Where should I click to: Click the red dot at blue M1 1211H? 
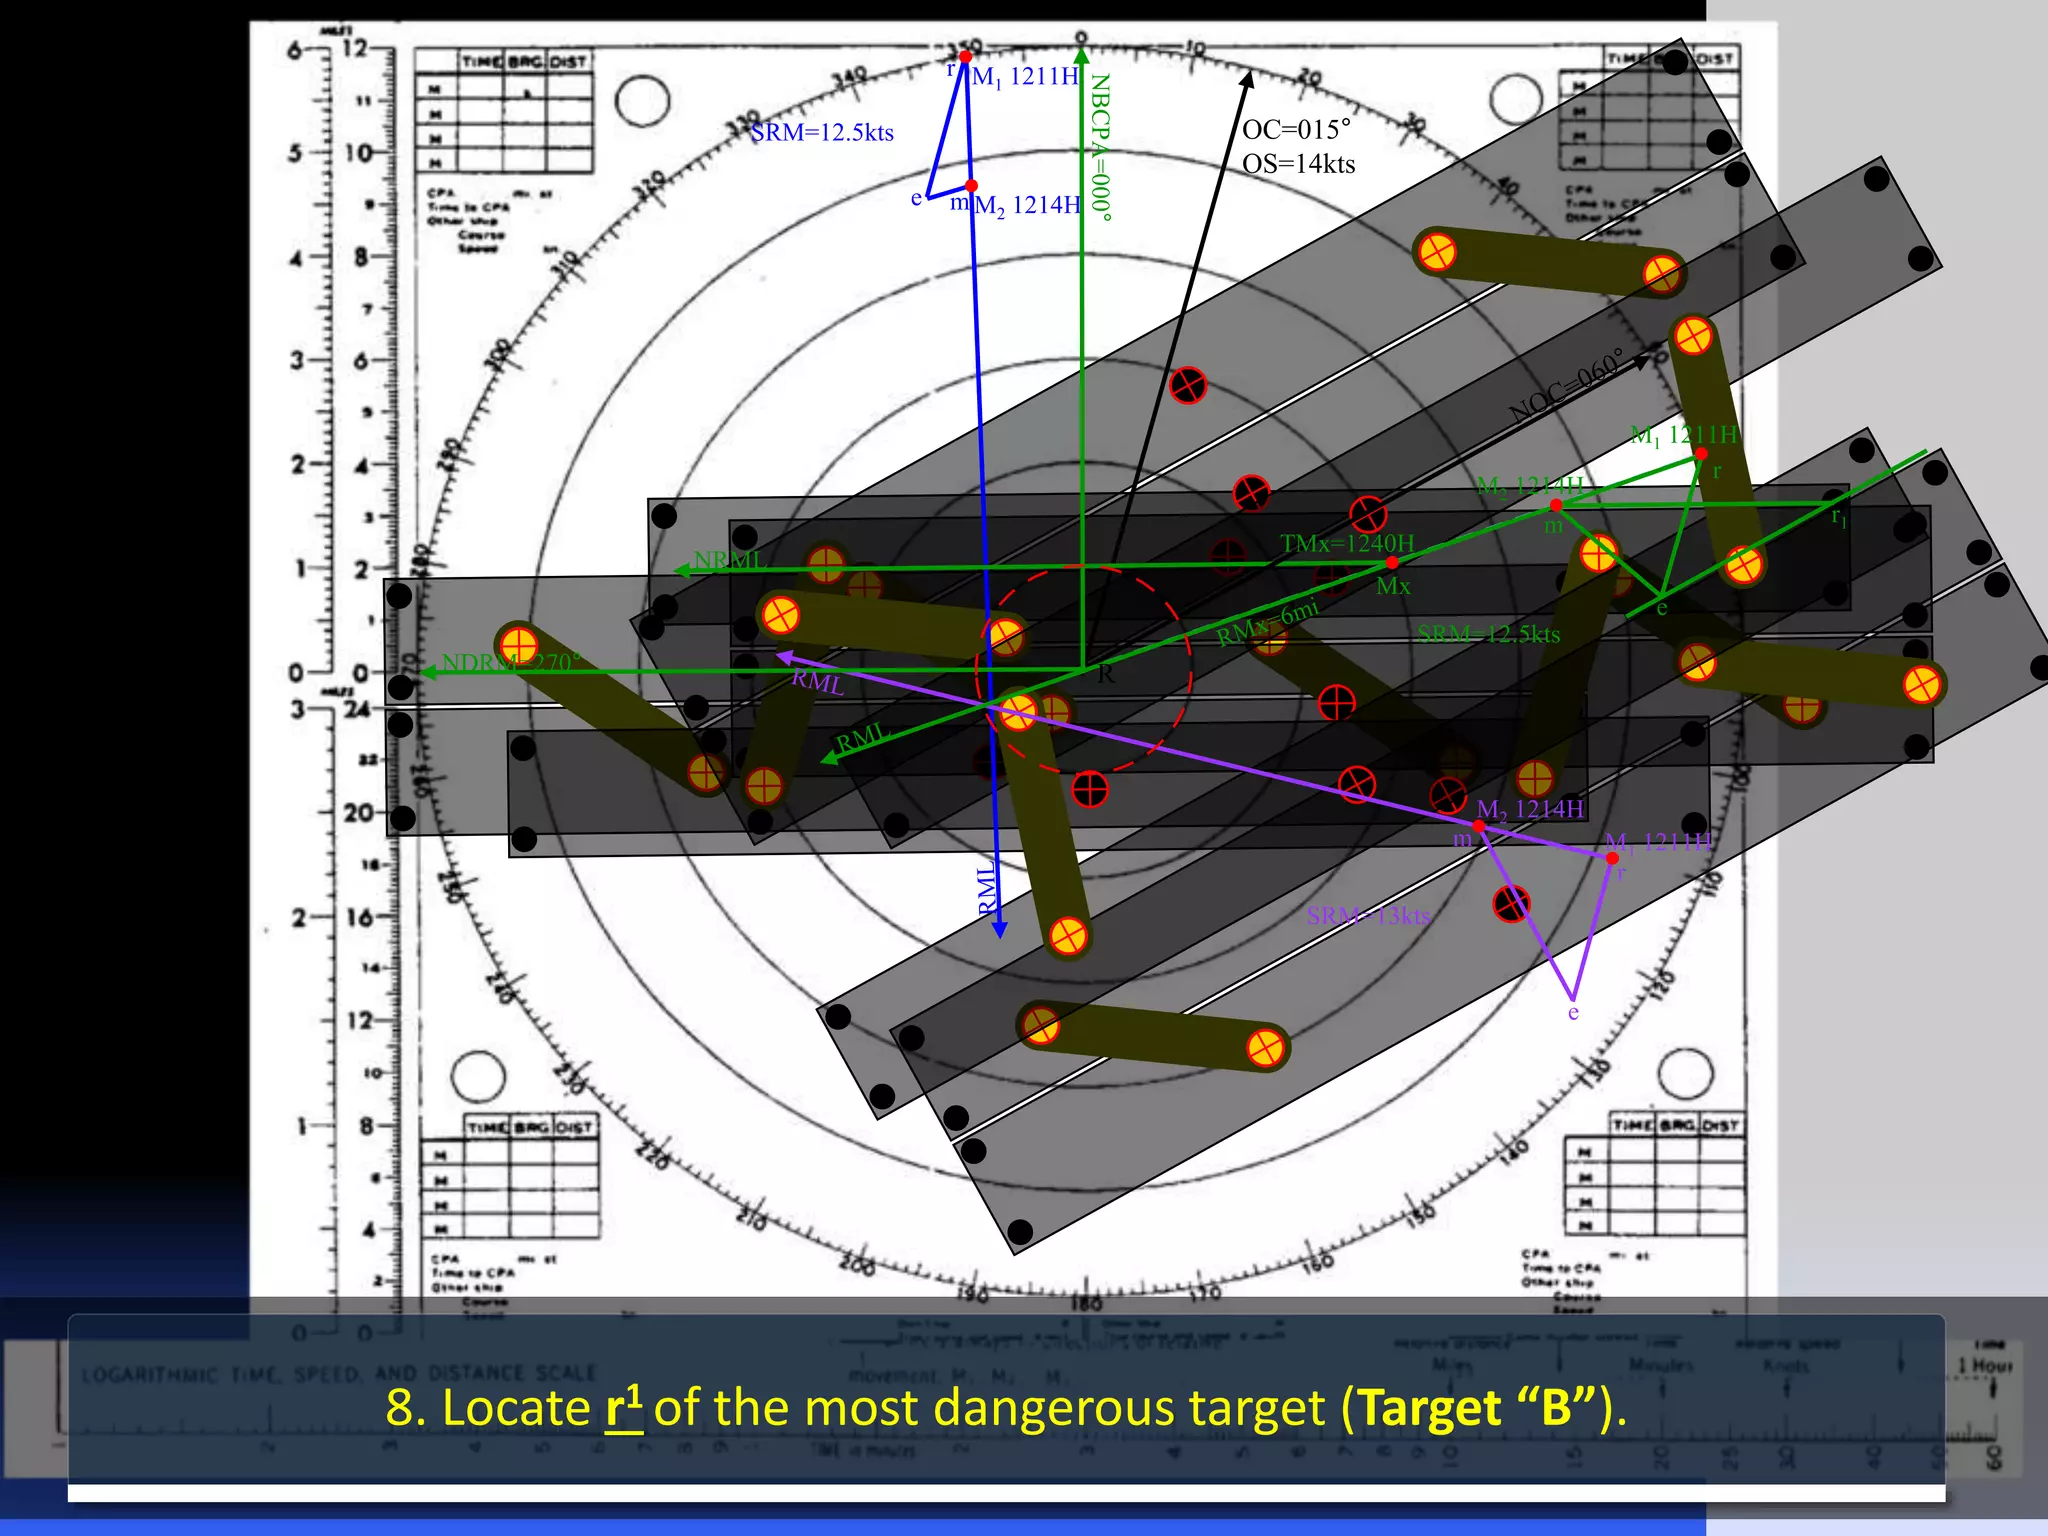(x=965, y=57)
